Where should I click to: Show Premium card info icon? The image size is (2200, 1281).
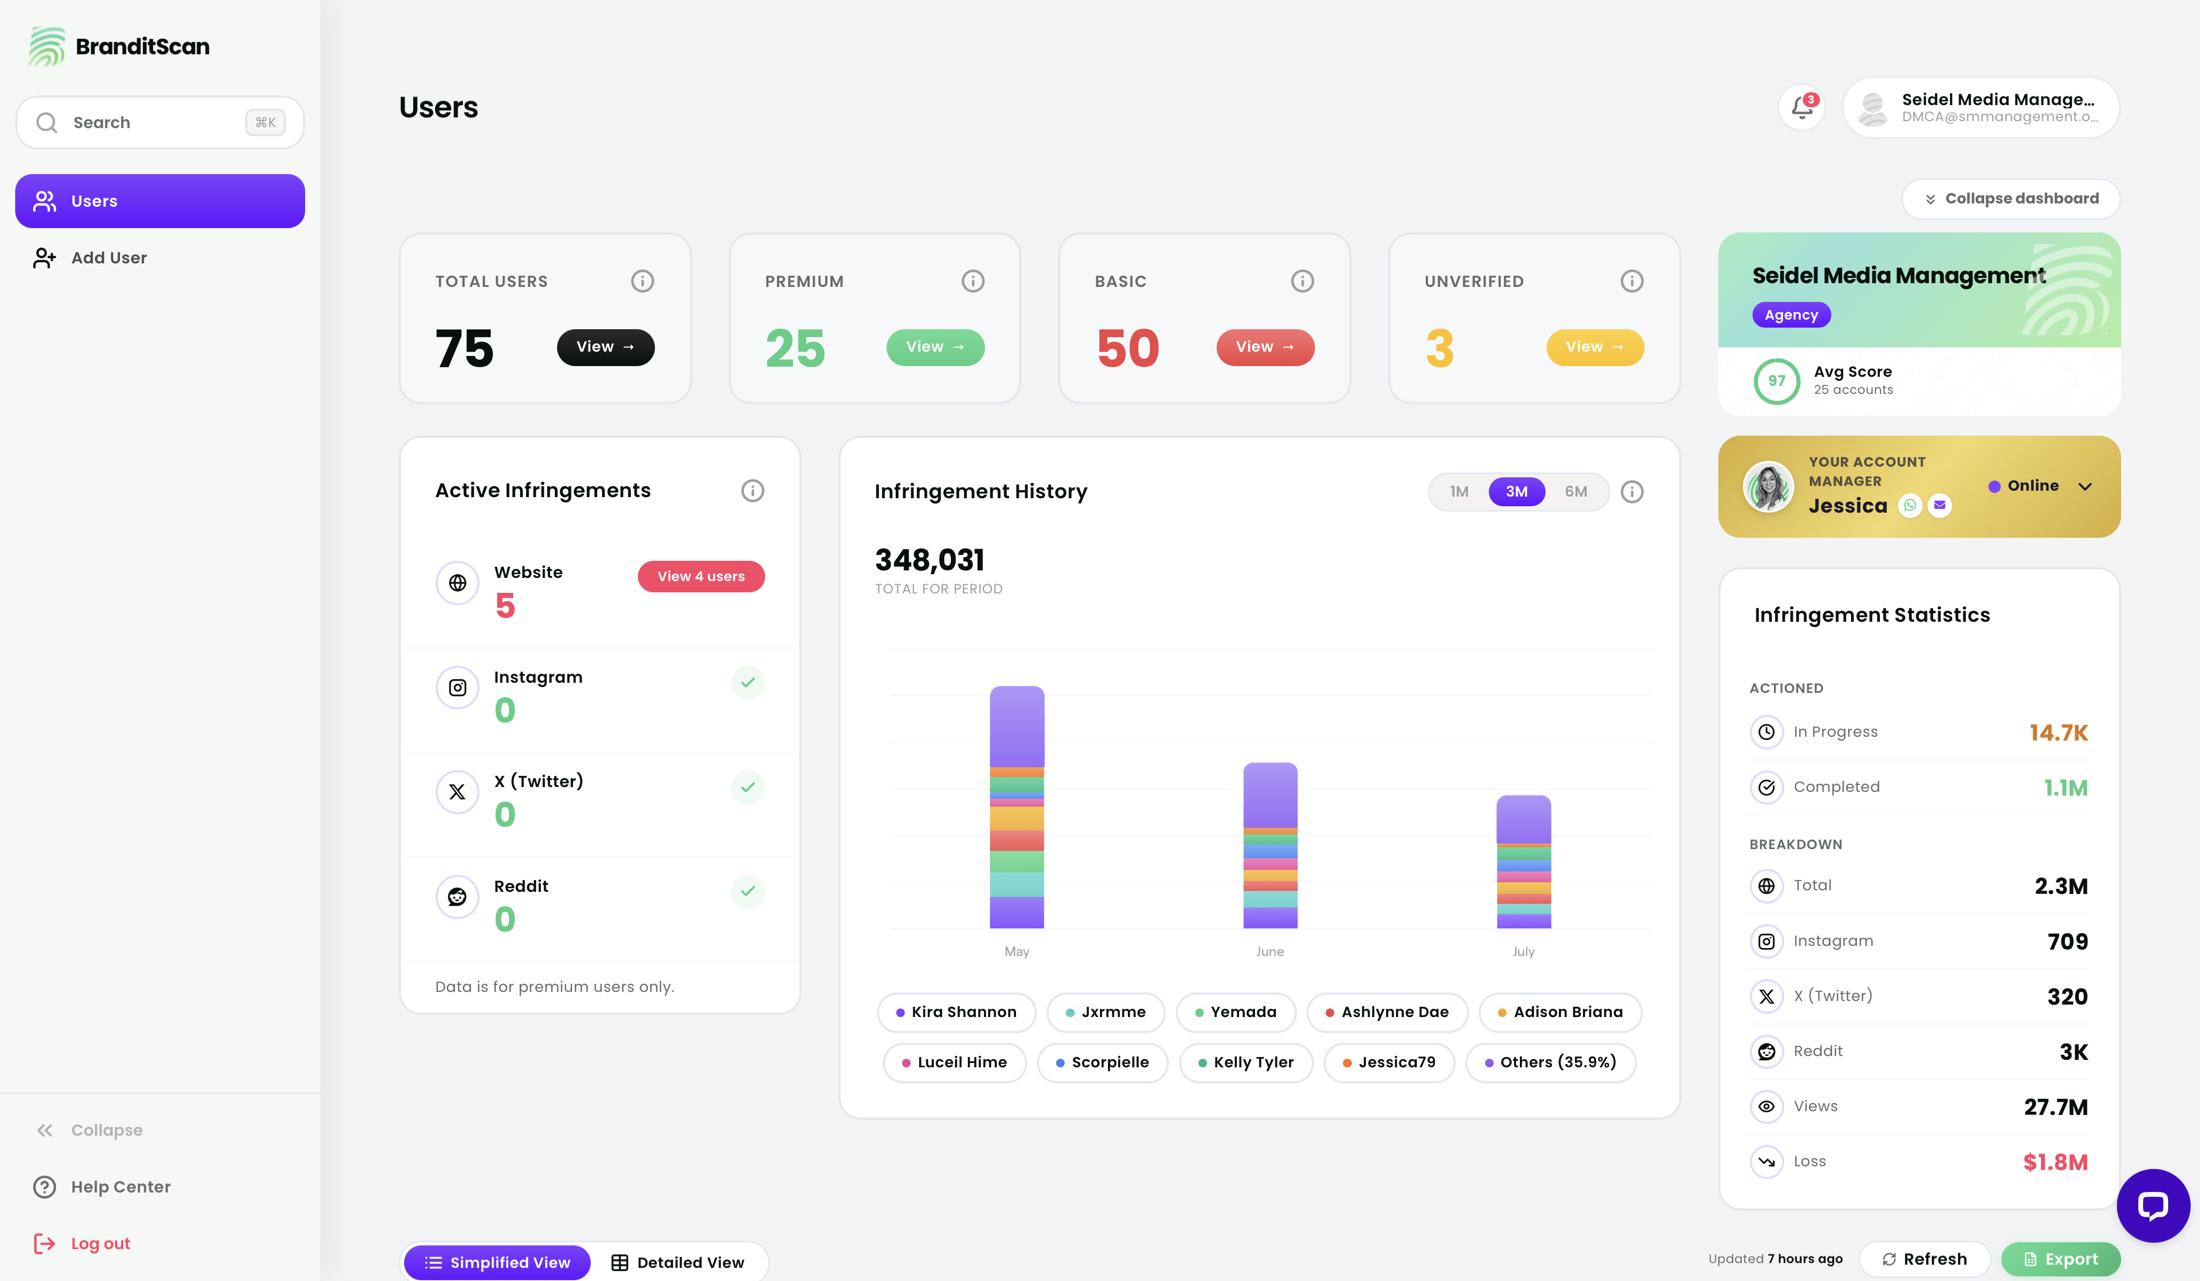point(973,281)
